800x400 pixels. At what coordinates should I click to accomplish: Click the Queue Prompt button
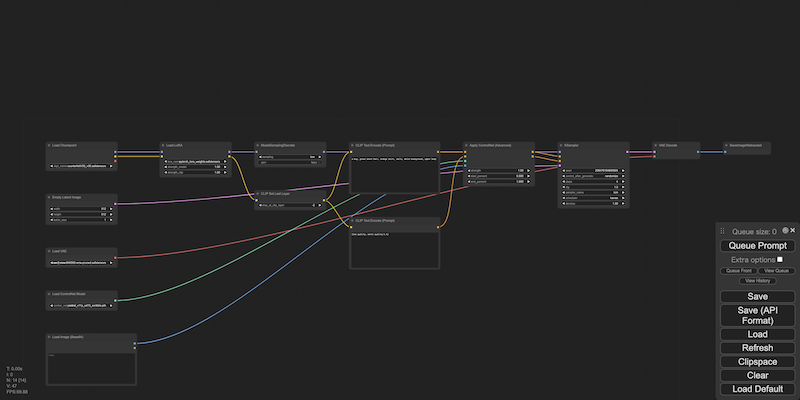coord(757,246)
